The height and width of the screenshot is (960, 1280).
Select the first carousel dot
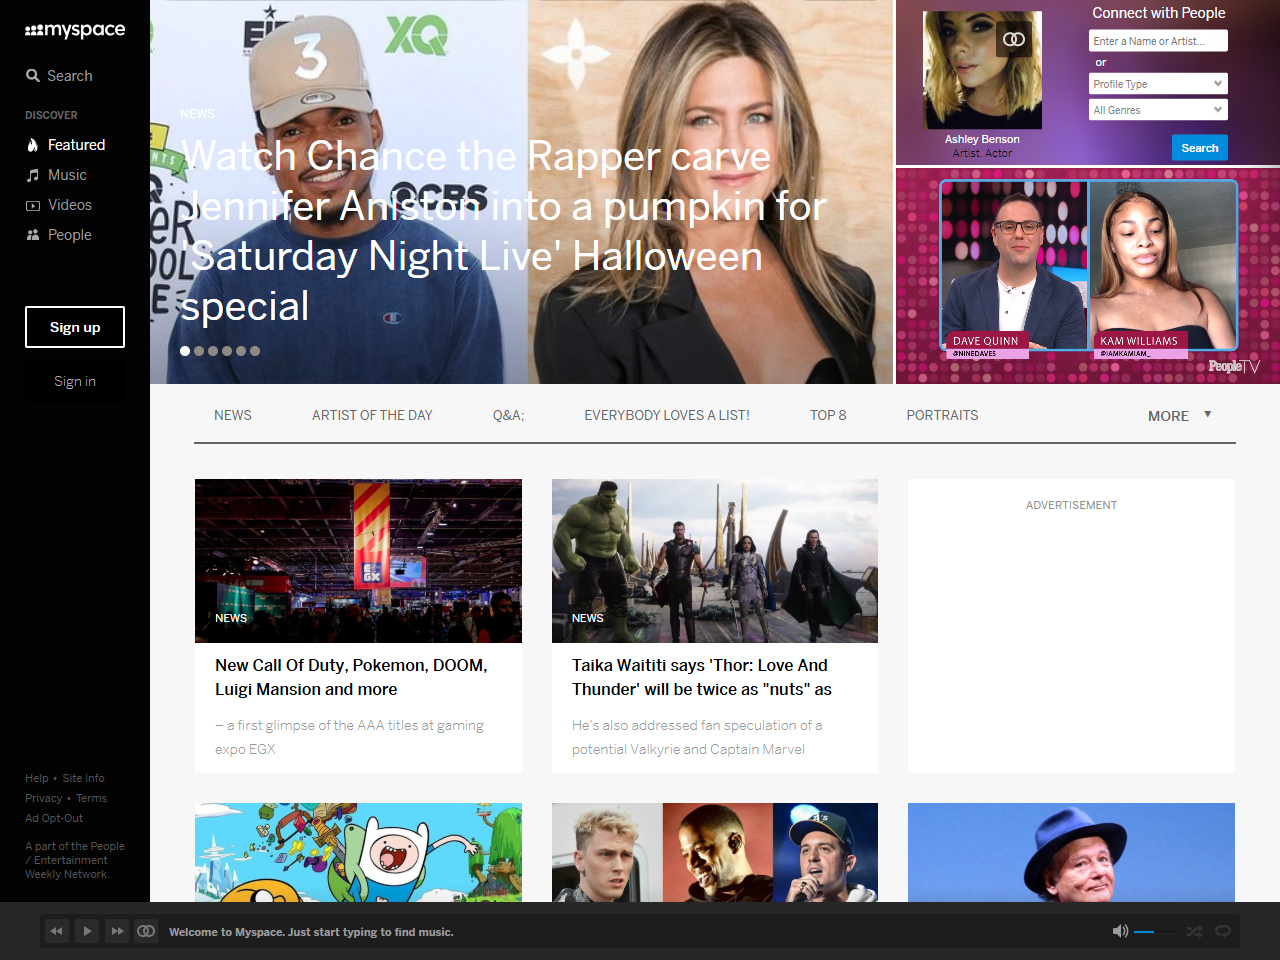pyautogui.click(x=185, y=351)
